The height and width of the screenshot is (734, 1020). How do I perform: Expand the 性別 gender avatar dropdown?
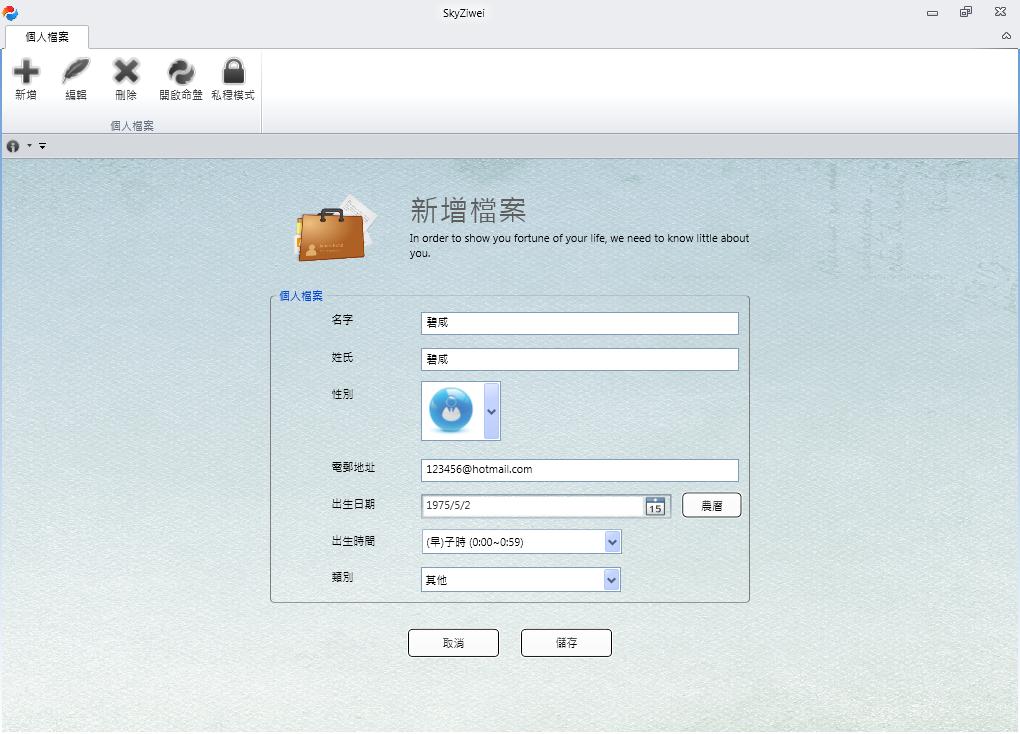[491, 411]
